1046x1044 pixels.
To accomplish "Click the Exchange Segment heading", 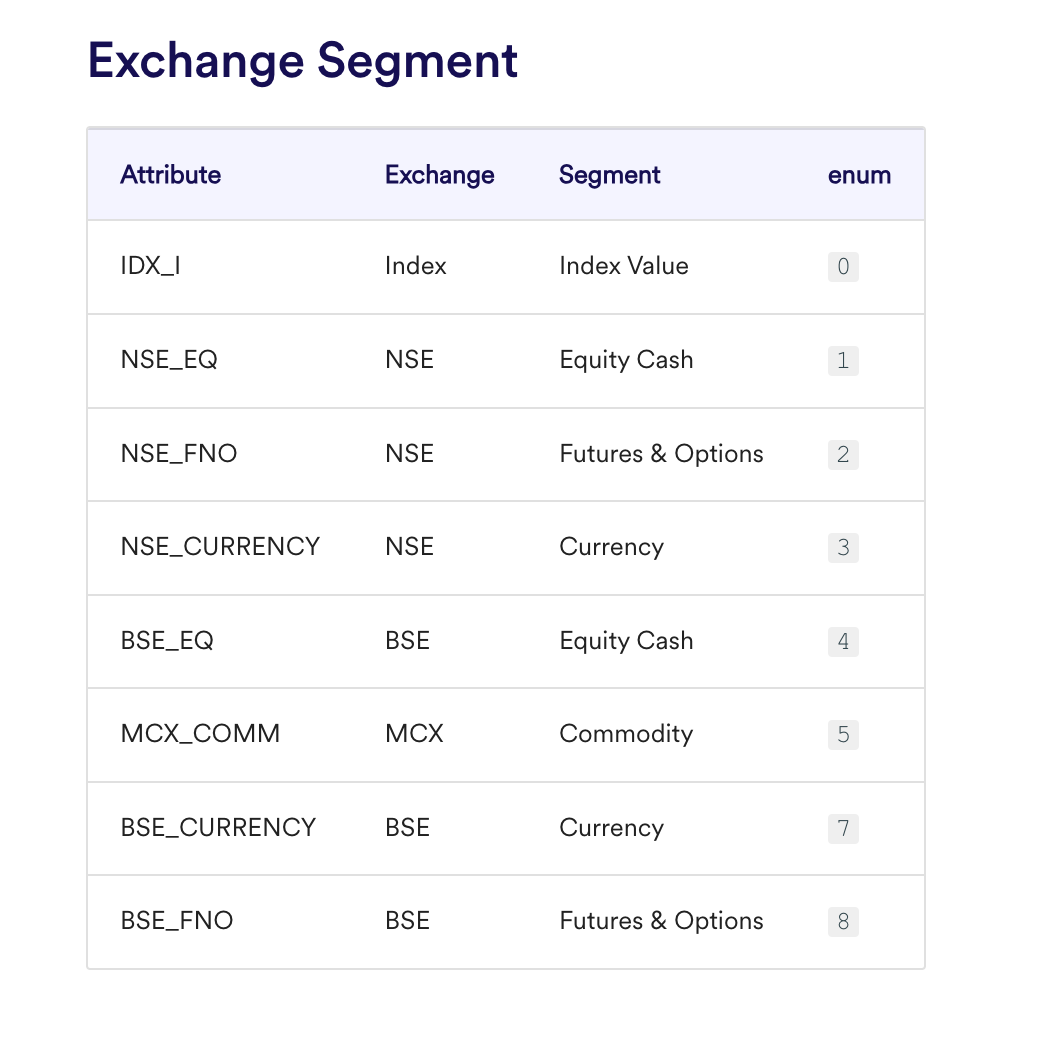I will [x=302, y=62].
